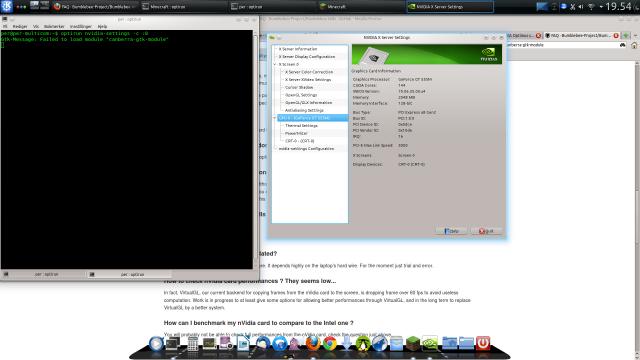640x360 pixels.
Task: Open the screenshot tool in the dock
Action: [226, 344]
